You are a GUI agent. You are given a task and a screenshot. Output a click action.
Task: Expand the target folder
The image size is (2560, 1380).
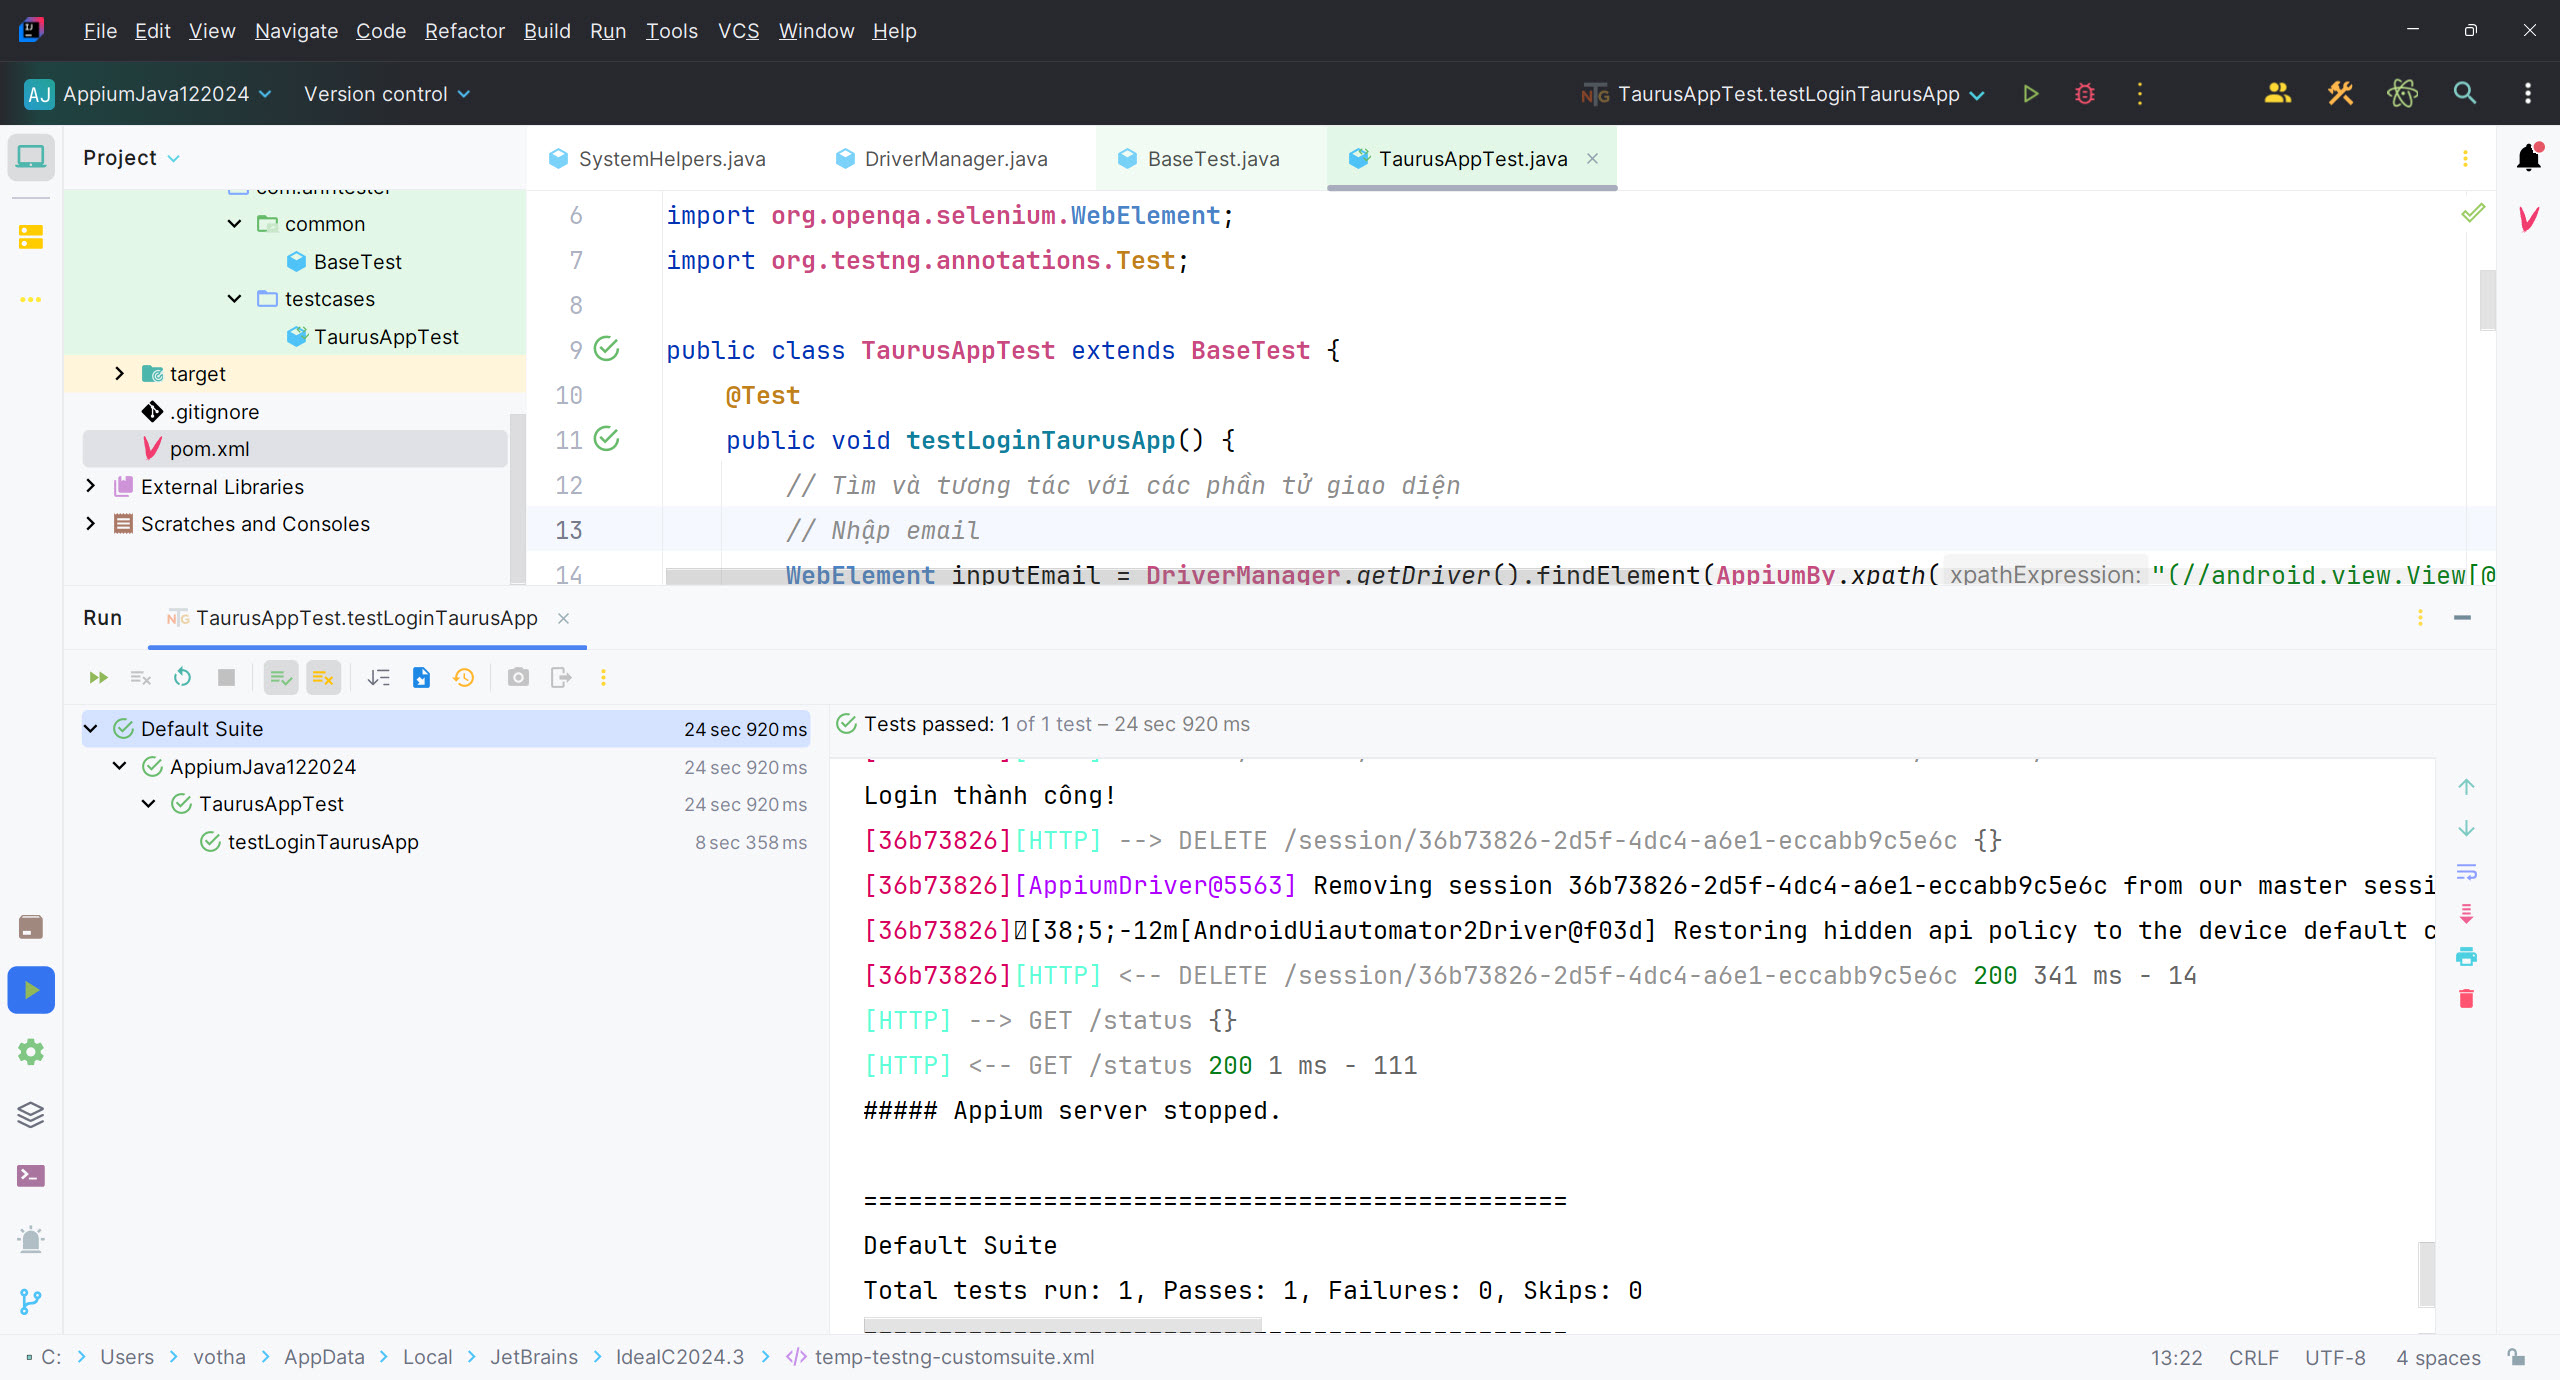pyautogui.click(x=119, y=374)
